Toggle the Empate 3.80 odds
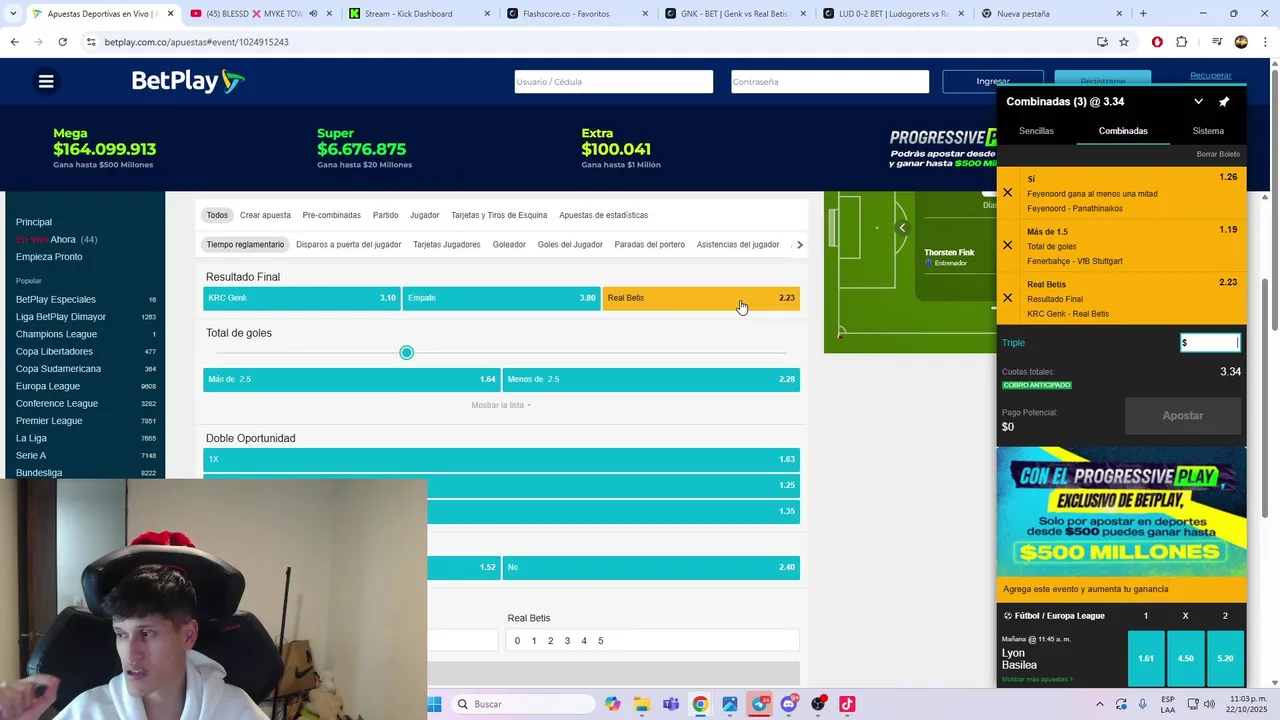This screenshot has height=720, width=1280. click(x=501, y=298)
